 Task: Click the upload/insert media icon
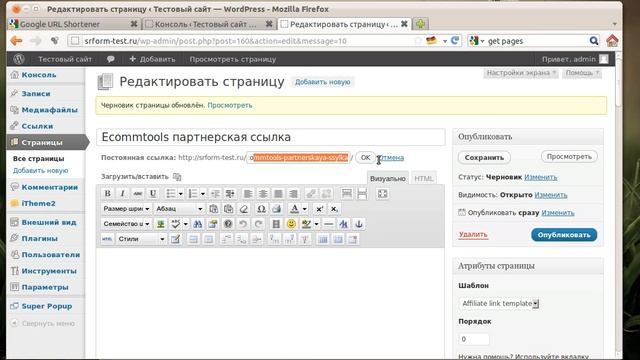pos(177,177)
